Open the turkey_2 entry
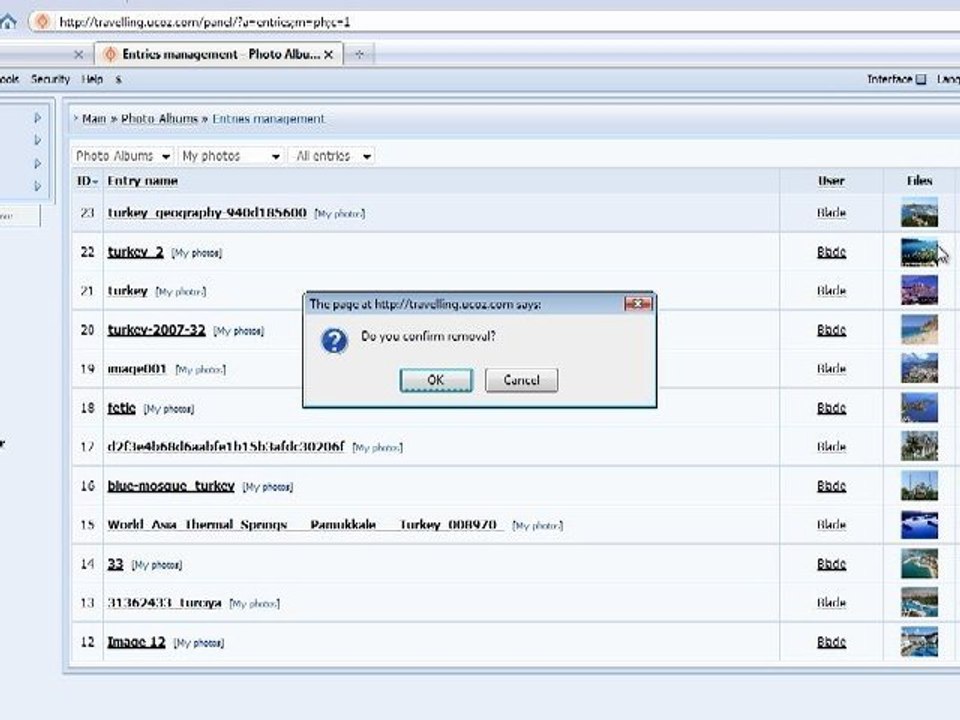The height and width of the screenshot is (720, 960). (x=135, y=252)
